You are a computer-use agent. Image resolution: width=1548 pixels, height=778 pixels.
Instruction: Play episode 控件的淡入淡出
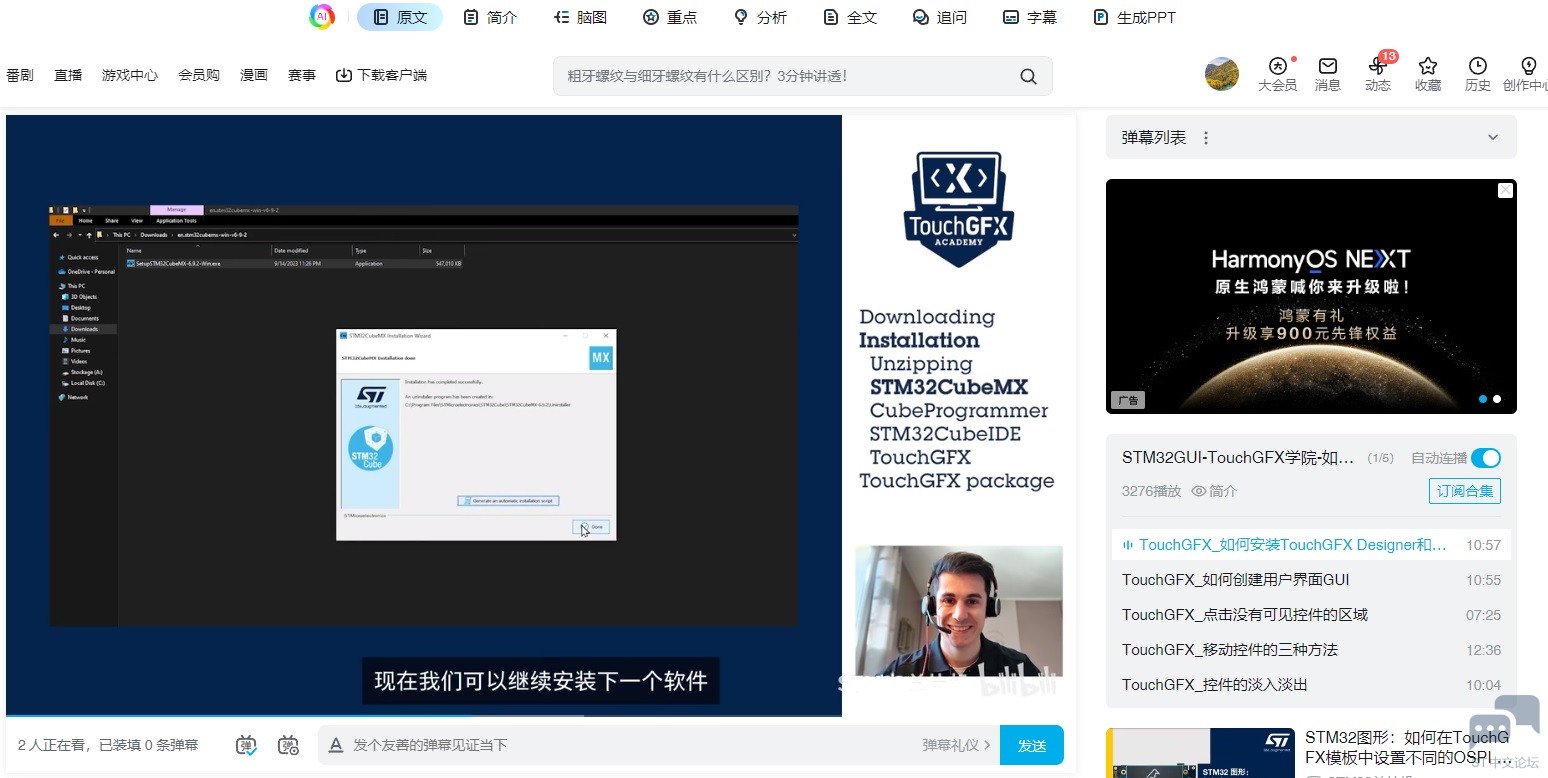1311,685
